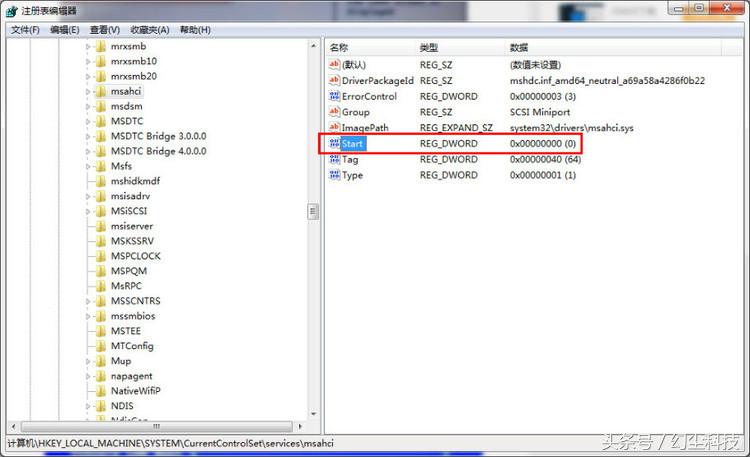
Task: Click the MSiSCSI folder icon
Action: click(100, 211)
